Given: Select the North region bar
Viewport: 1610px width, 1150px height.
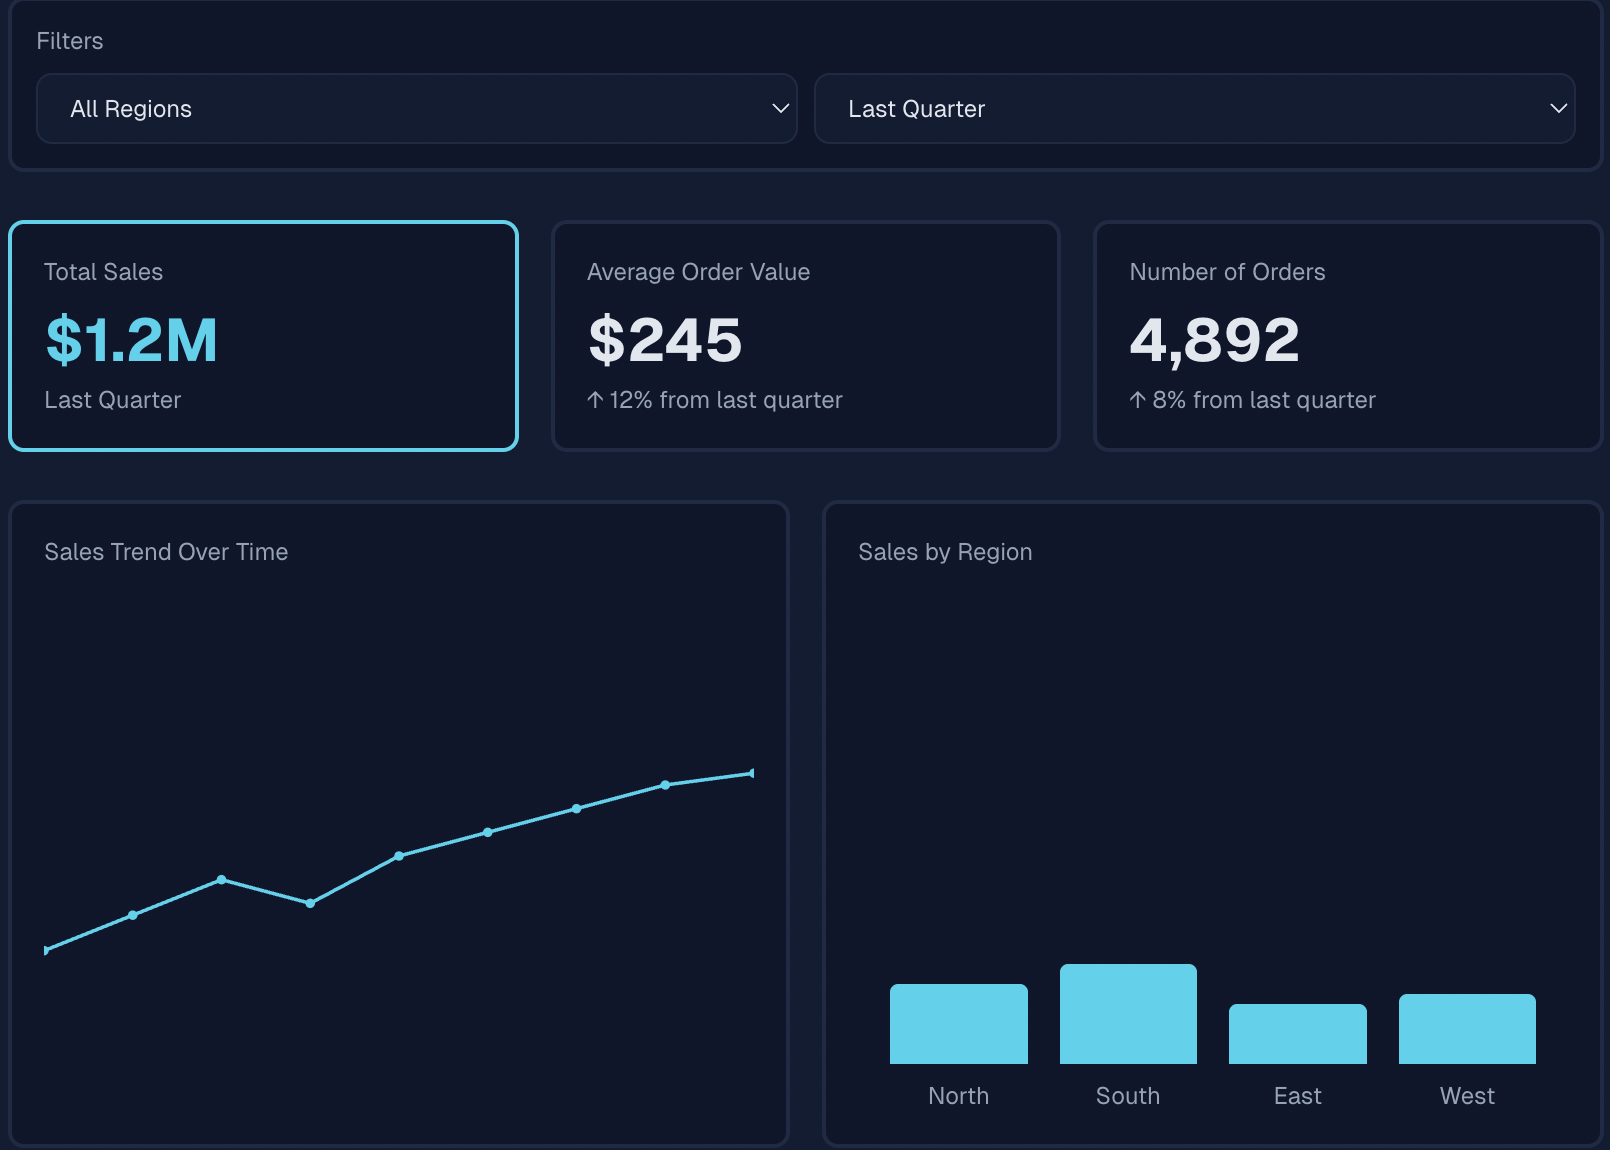Looking at the screenshot, I should coord(958,1024).
